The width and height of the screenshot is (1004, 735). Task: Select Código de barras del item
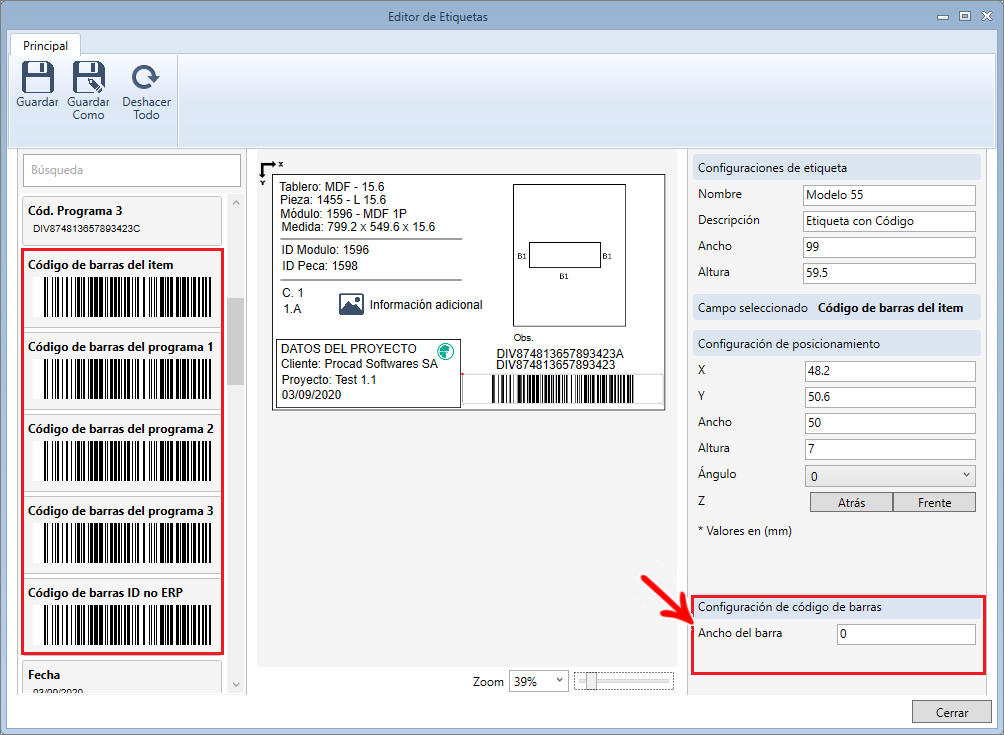122,290
